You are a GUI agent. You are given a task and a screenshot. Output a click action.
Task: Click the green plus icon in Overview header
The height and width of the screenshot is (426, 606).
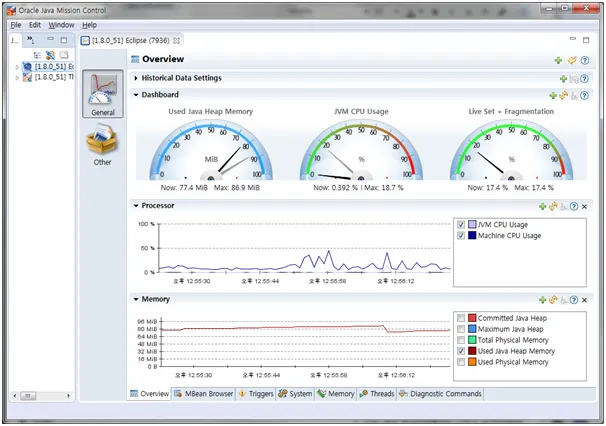pos(558,60)
